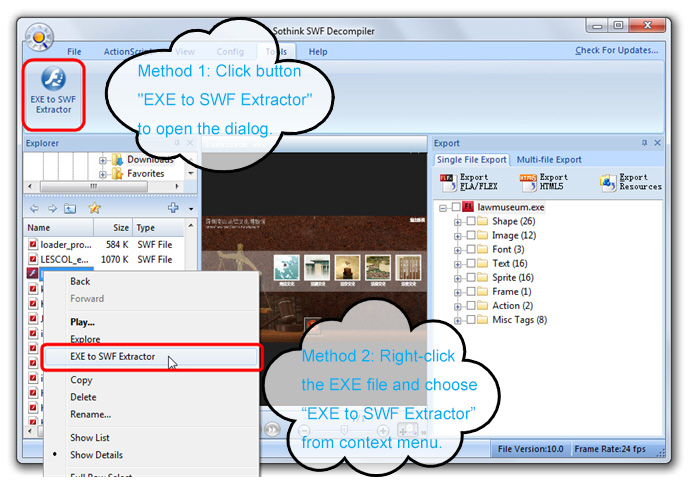Select the LESCOL_e... SWF file icon

click(33, 259)
